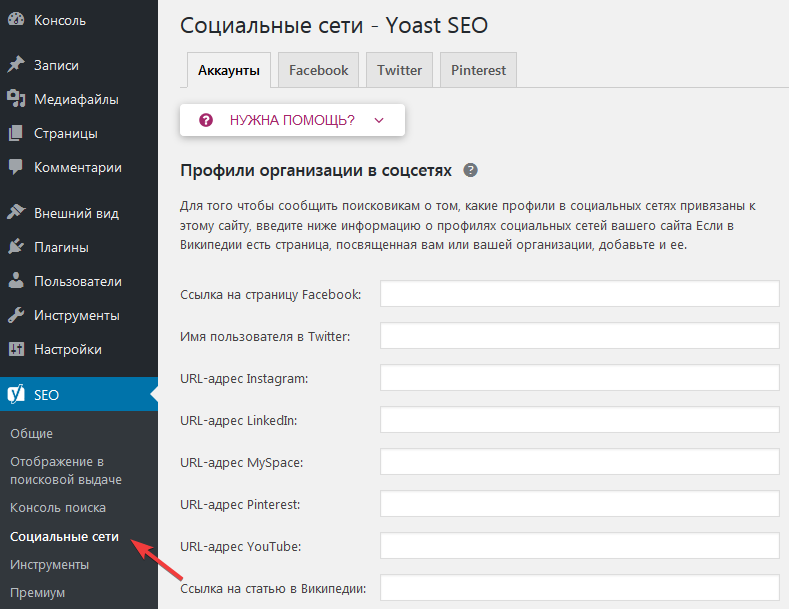Click the Нужна помощь? button text
This screenshot has height=609, width=789.
coord(292,120)
